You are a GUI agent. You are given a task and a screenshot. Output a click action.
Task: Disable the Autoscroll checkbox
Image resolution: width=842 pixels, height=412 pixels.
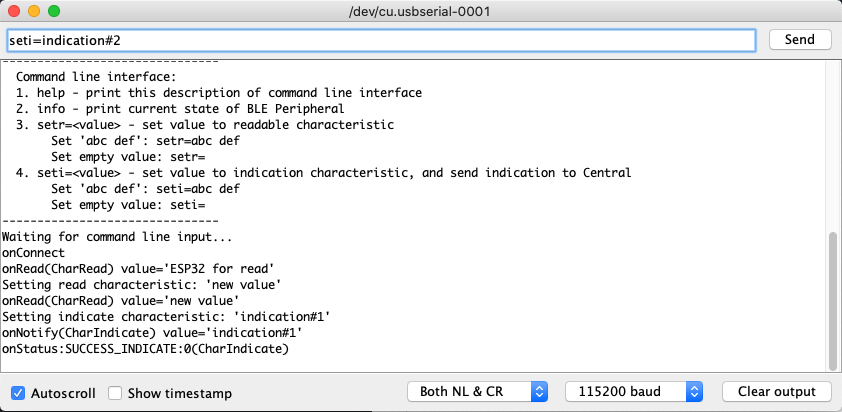tap(18, 393)
